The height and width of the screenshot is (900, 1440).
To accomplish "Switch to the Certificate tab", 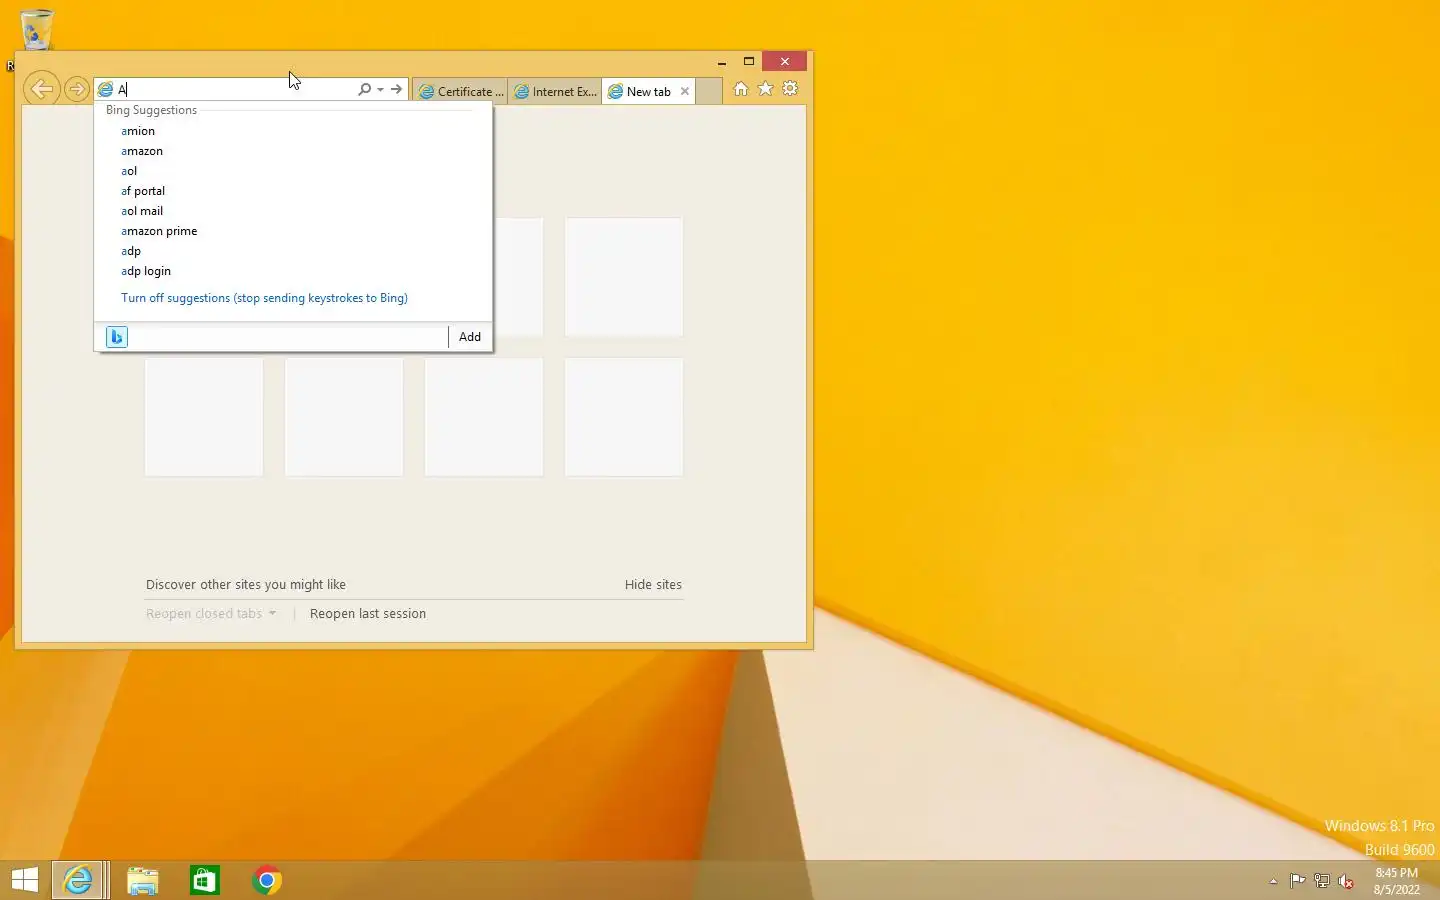I will point(459,91).
